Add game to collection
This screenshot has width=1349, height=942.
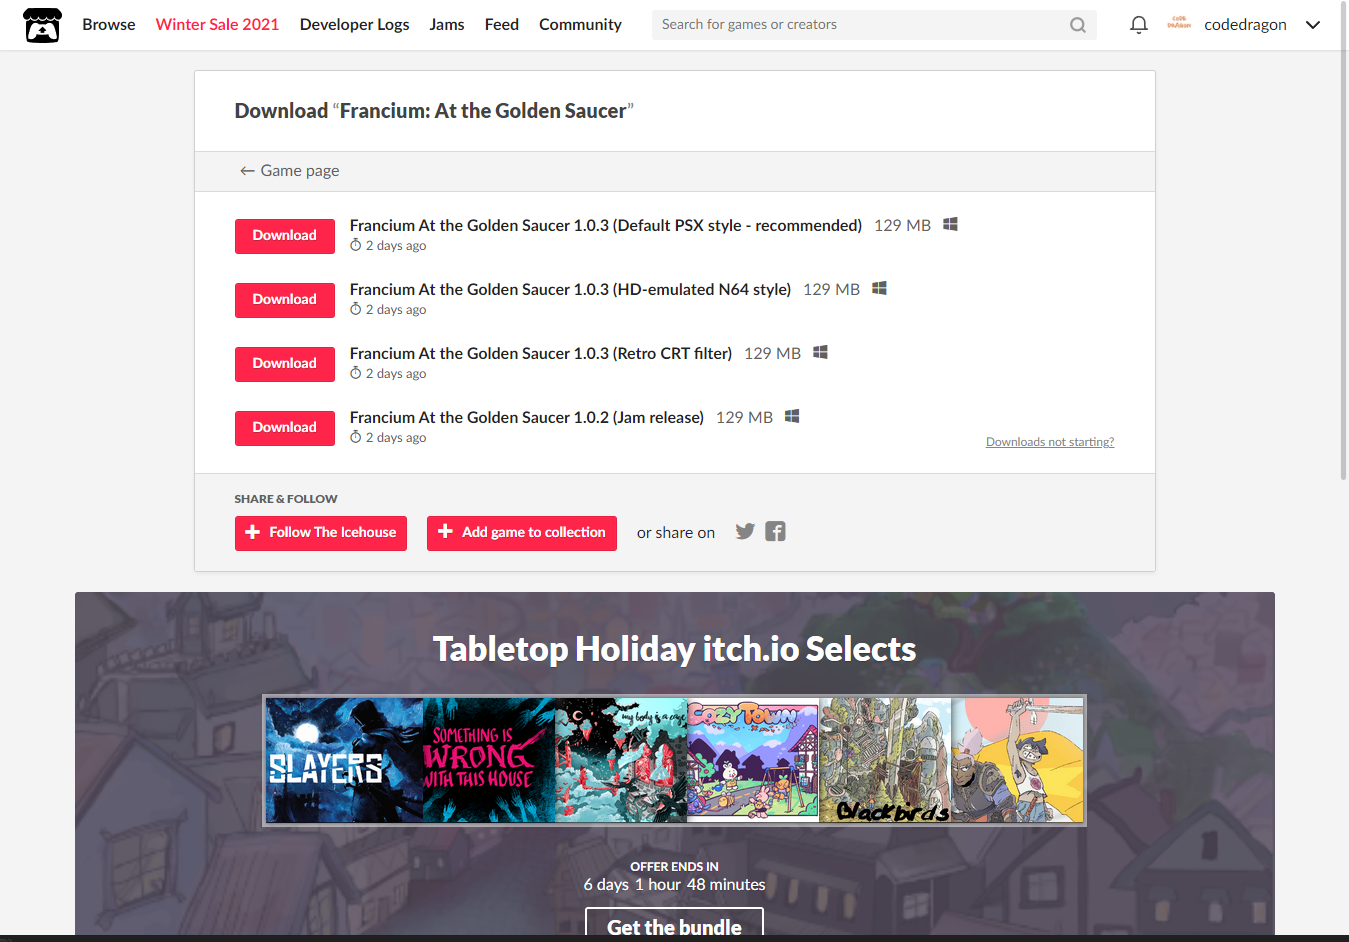522,533
